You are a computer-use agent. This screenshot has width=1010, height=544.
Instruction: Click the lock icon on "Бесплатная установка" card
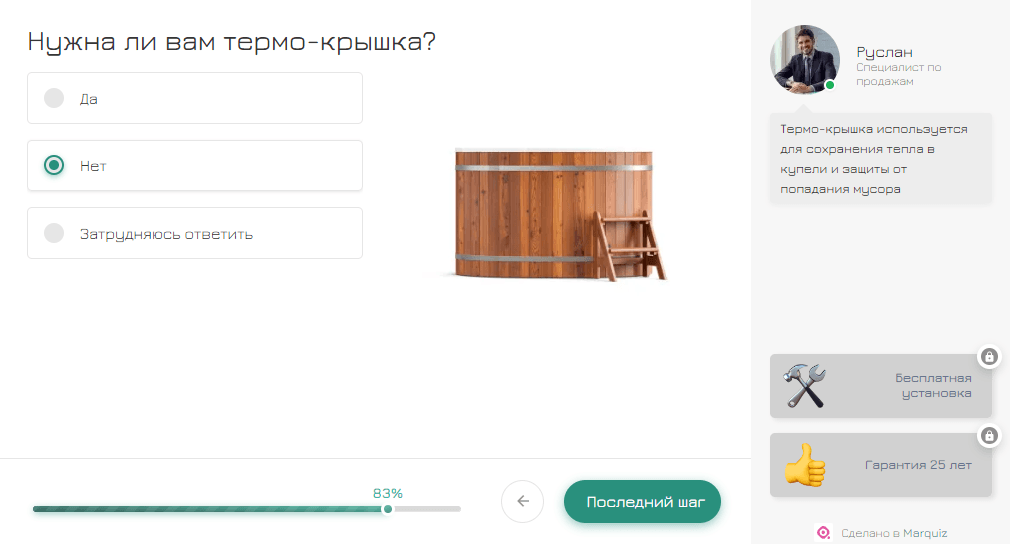tap(989, 357)
